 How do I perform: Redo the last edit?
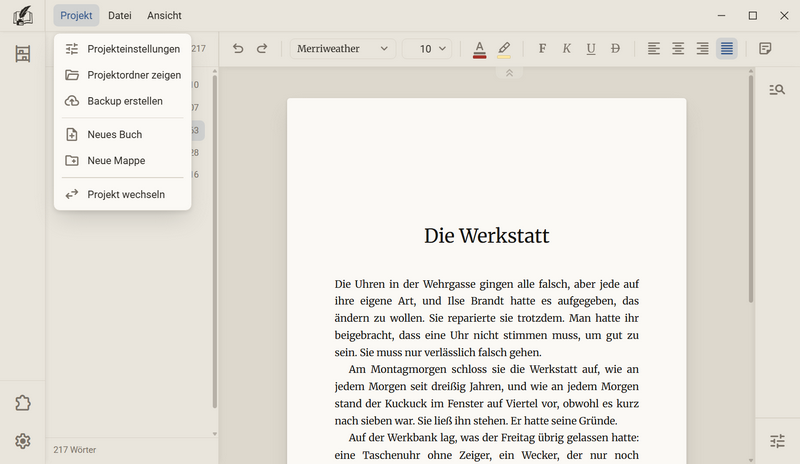(262, 48)
